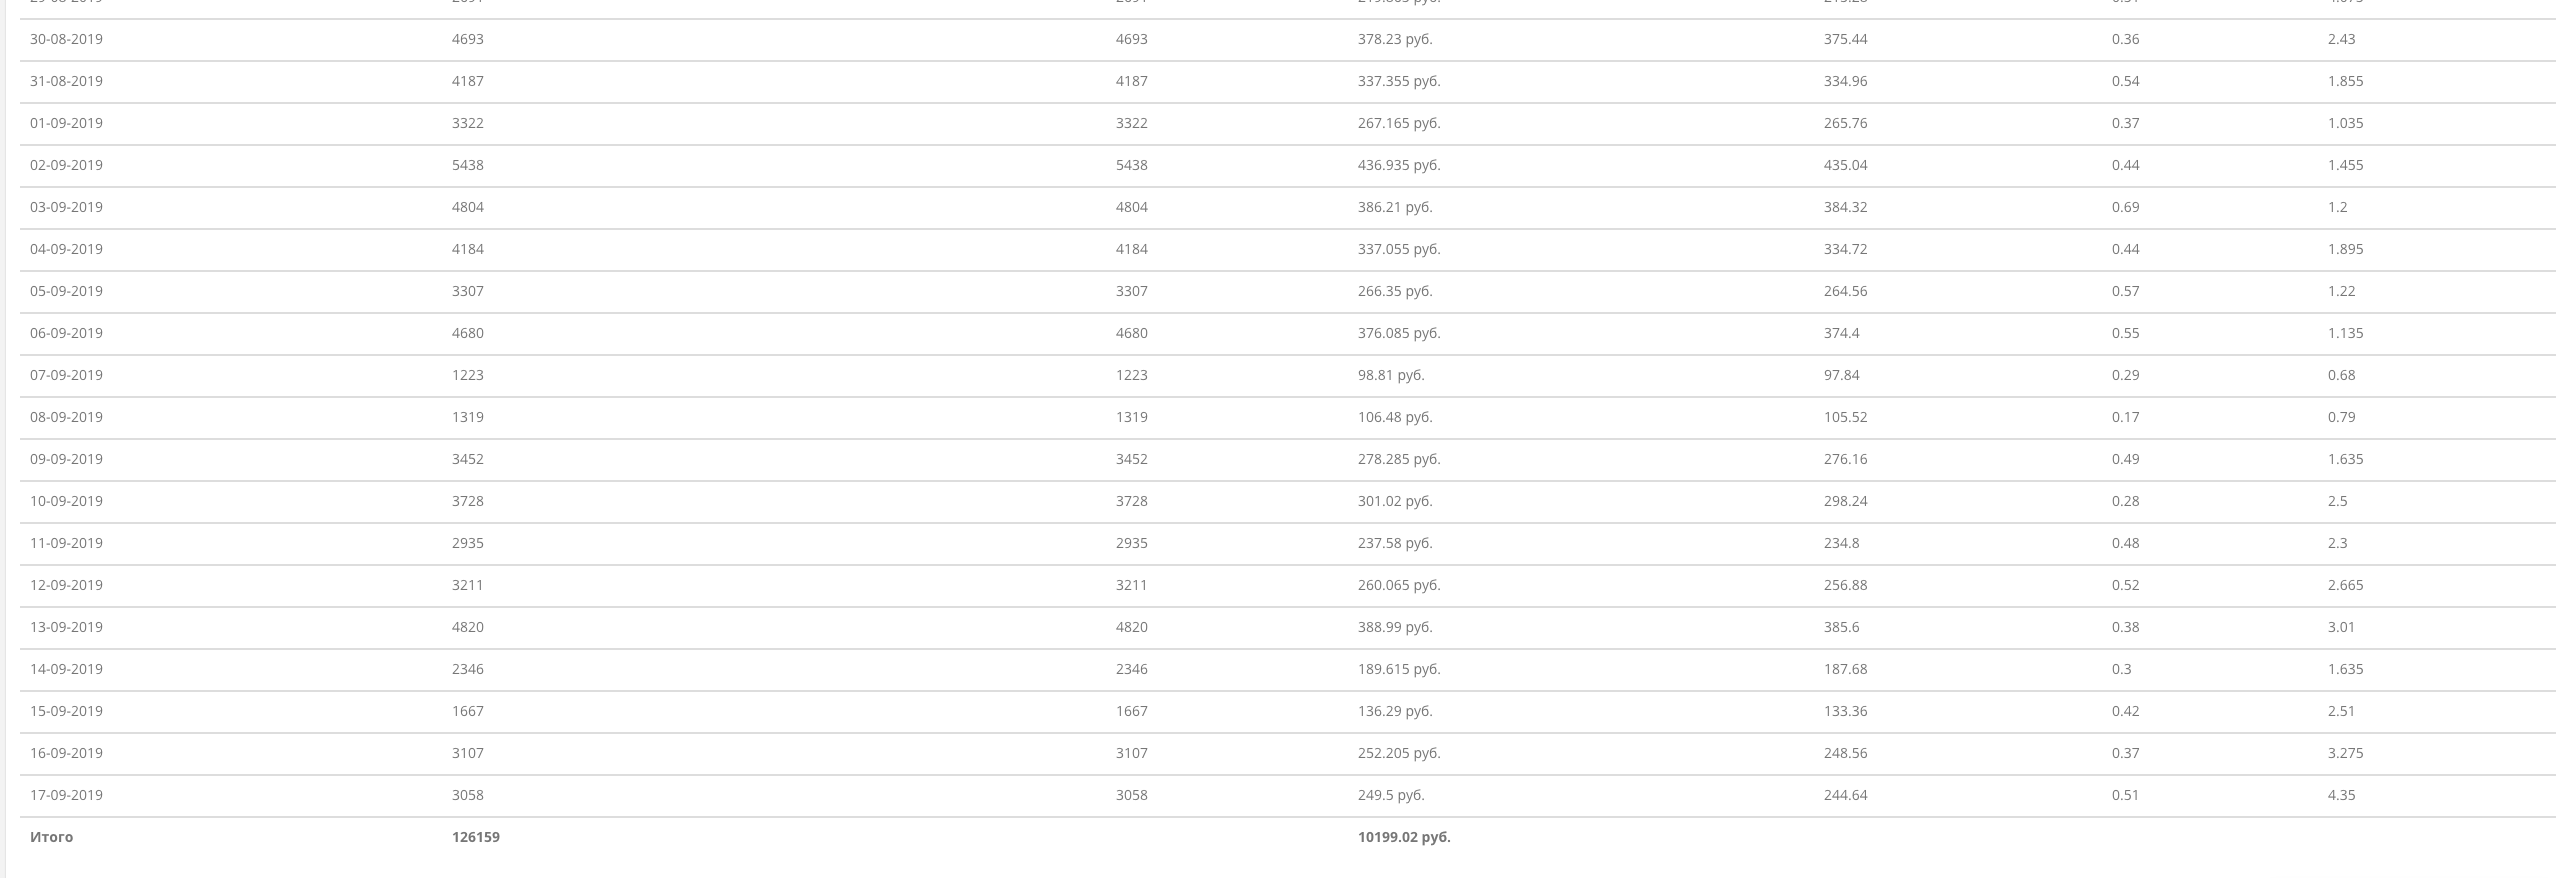Select the 10-09-2019 date entry
The image size is (2556, 878).
point(66,501)
